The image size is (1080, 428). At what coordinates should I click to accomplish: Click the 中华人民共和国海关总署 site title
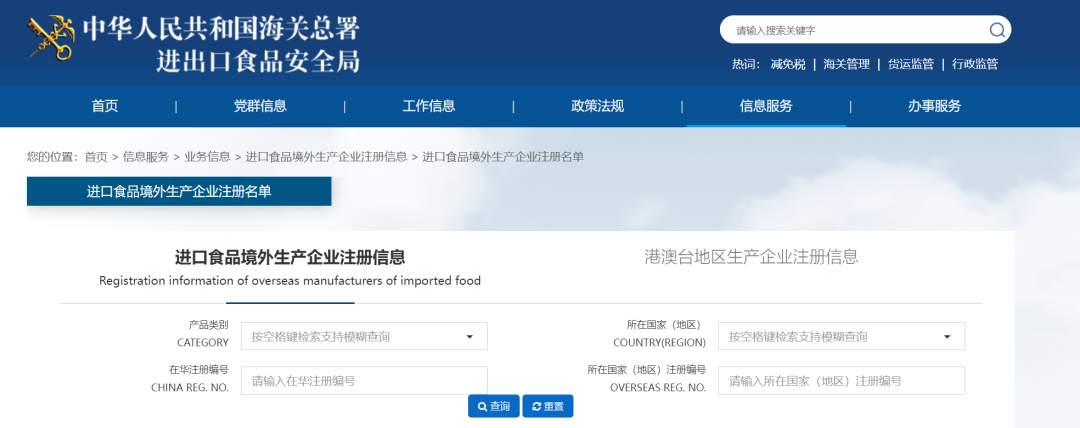click(221, 28)
